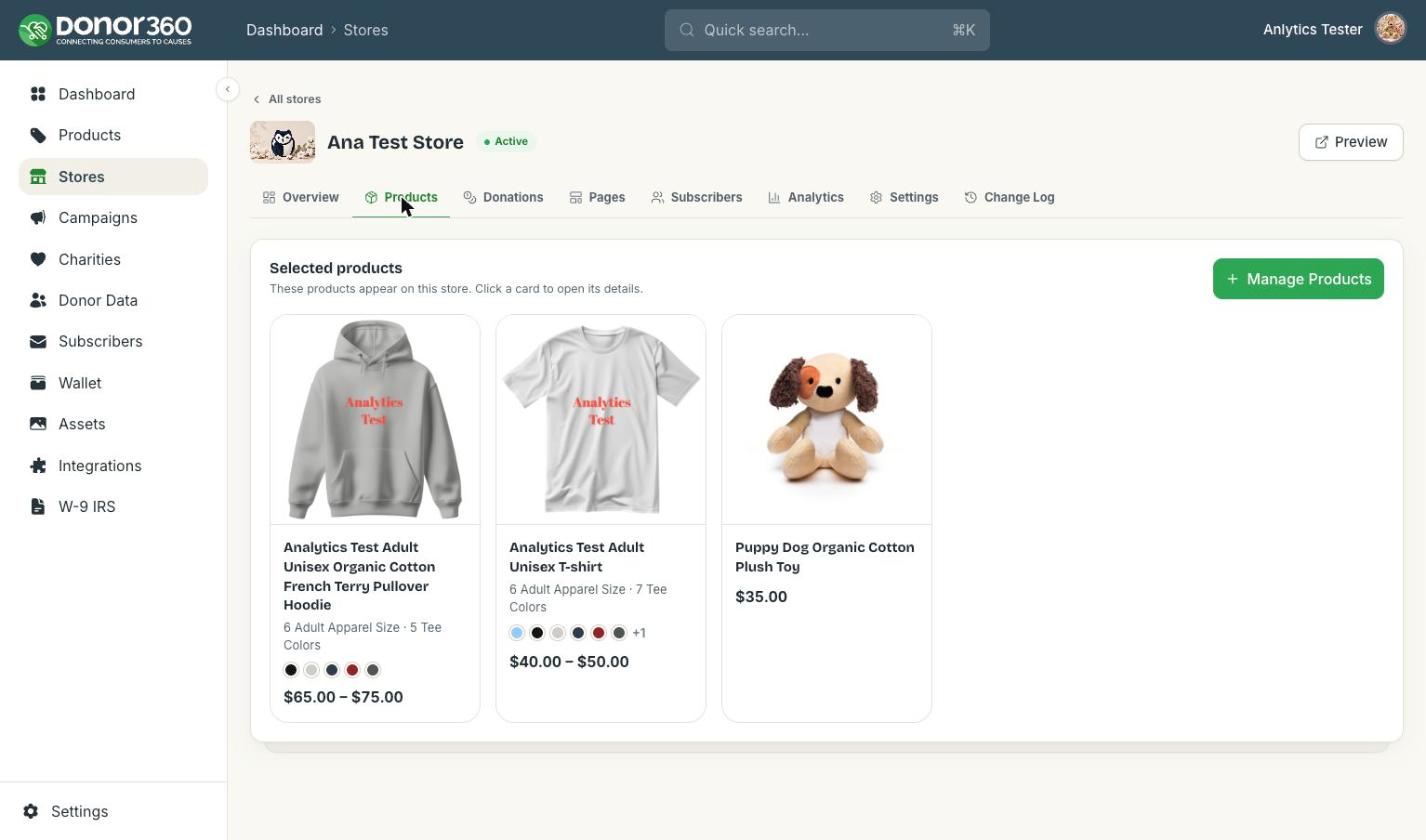Click the Dashboard breadcrumb link
The height and width of the screenshot is (840, 1426).
[x=284, y=30]
